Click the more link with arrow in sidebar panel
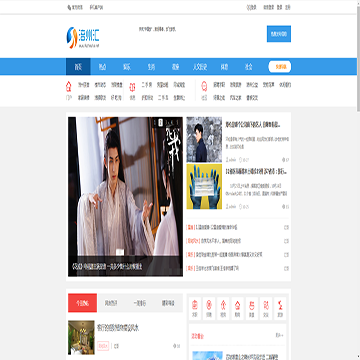The height and width of the screenshot is (360, 360). pyautogui.click(x=279, y=335)
